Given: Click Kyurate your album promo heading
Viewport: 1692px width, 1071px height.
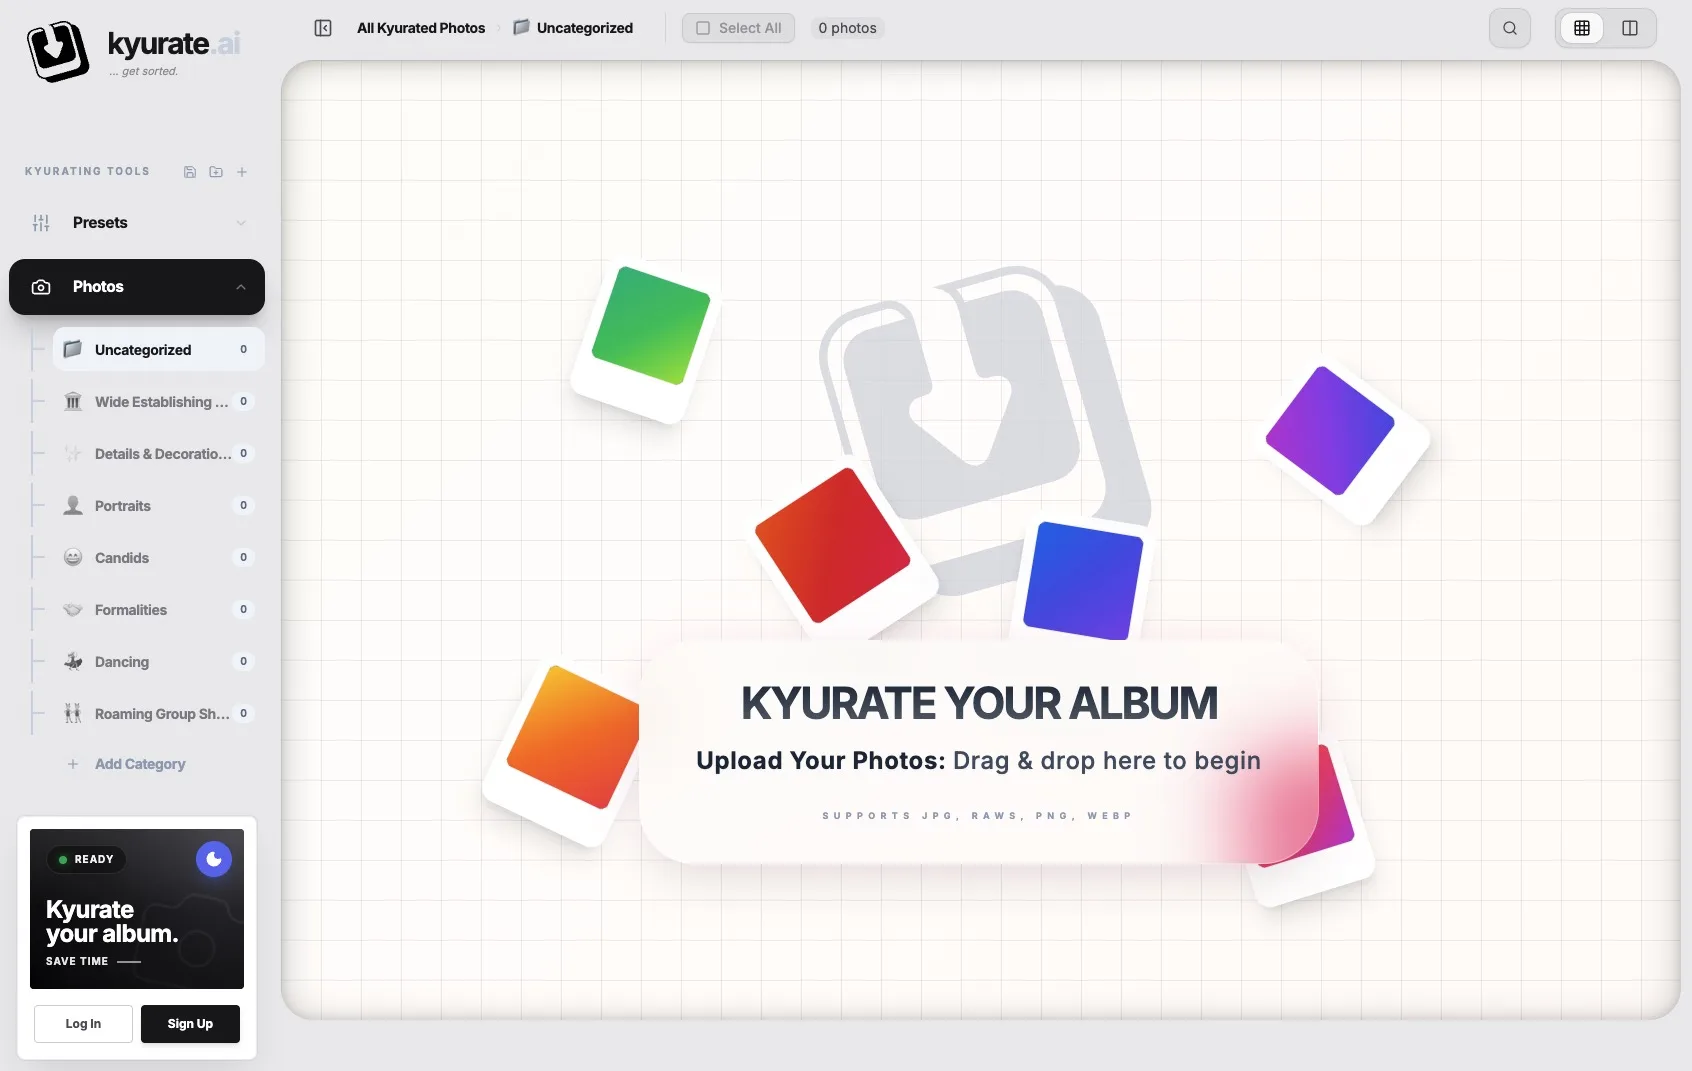Looking at the screenshot, I should point(112,921).
